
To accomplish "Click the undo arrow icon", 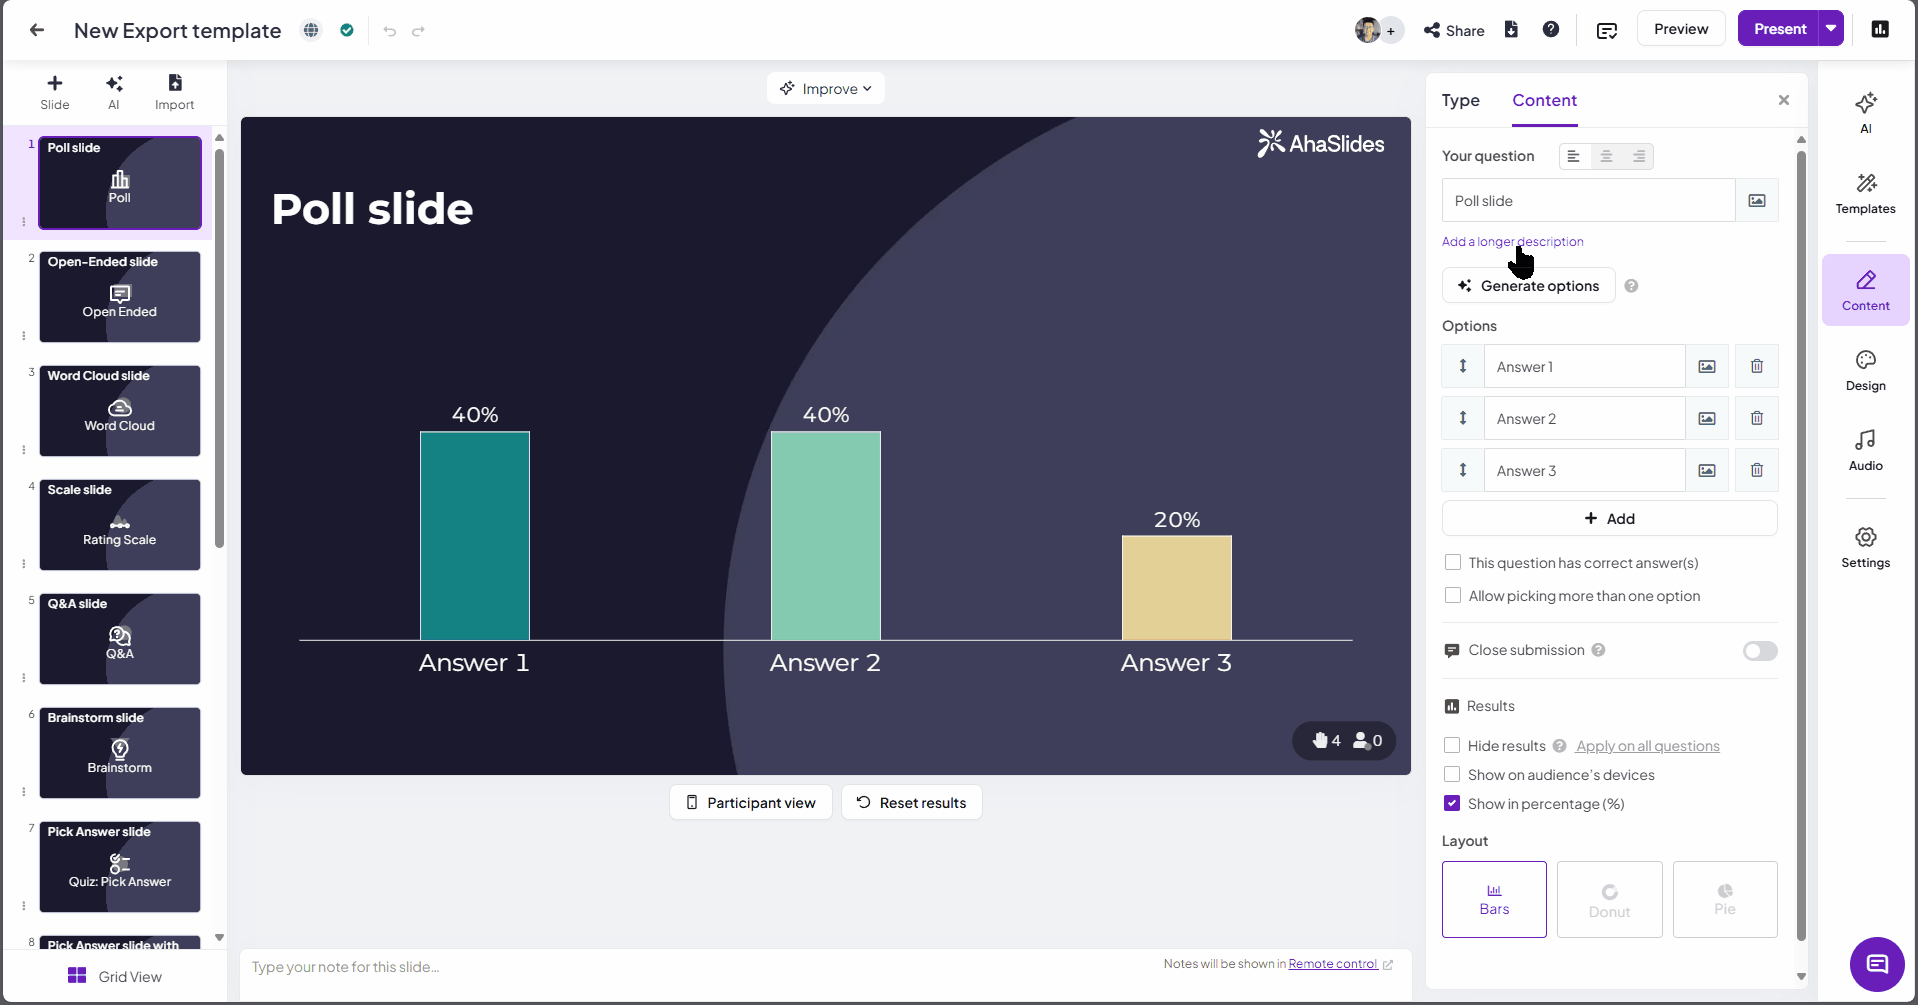I will (390, 31).
